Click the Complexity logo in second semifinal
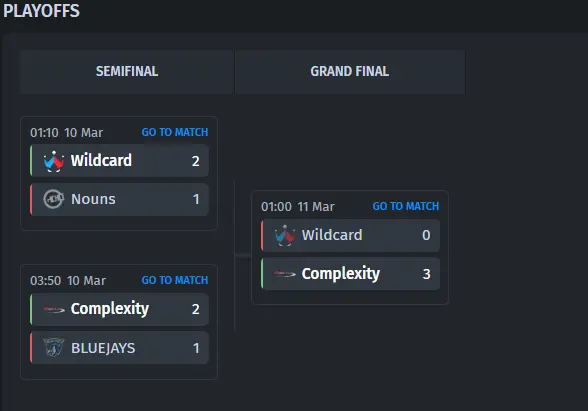 coord(54,309)
